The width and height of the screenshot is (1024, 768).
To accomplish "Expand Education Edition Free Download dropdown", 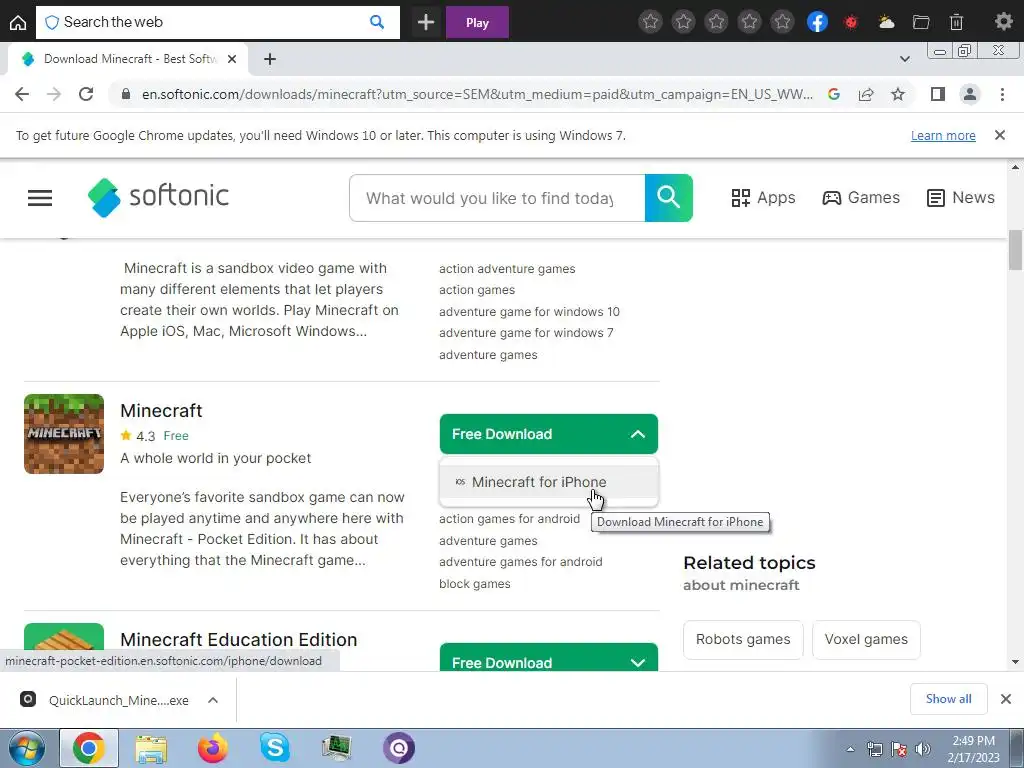I will 549,658.
